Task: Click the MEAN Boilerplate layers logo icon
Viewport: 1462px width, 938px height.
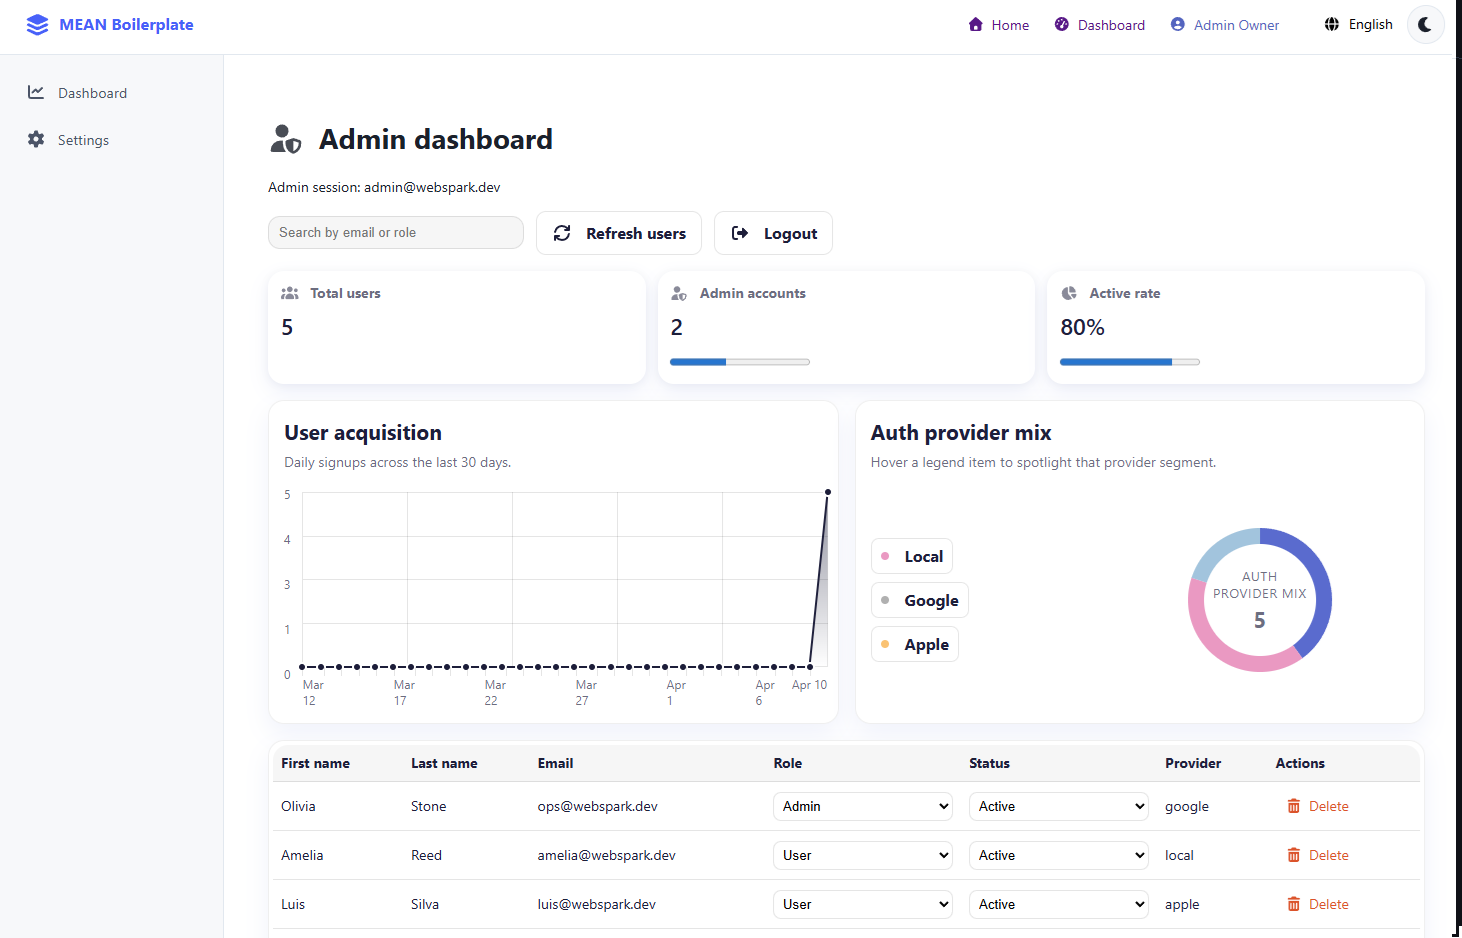Action: pos(37,24)
